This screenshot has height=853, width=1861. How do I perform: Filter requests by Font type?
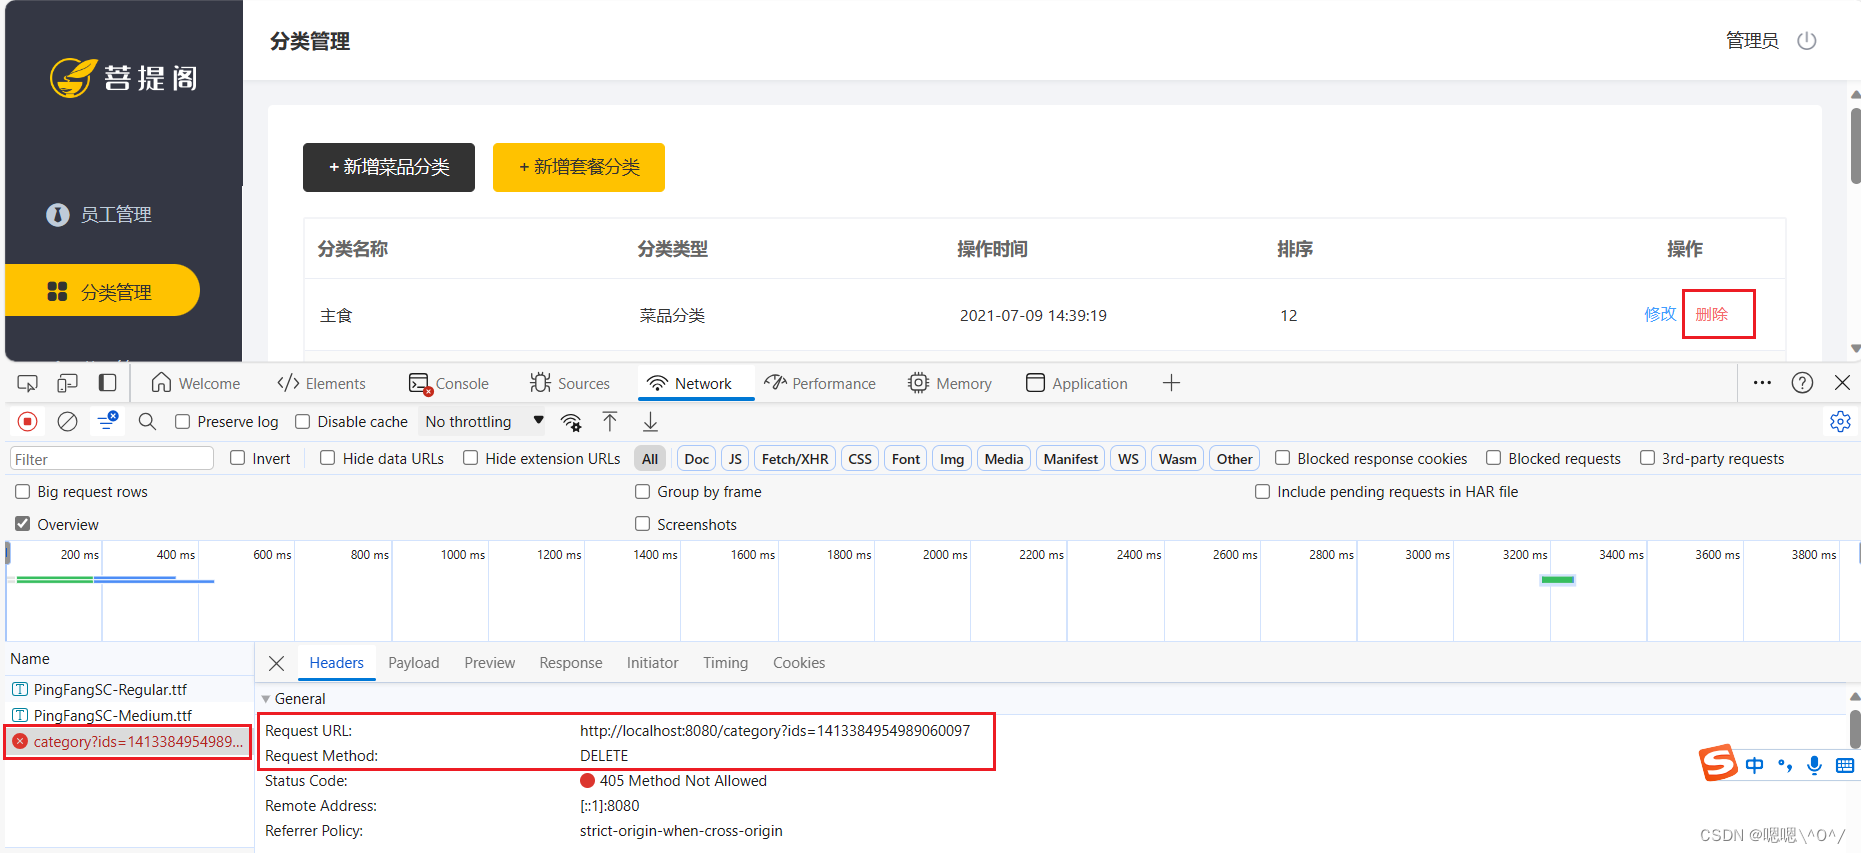point(906,459)
